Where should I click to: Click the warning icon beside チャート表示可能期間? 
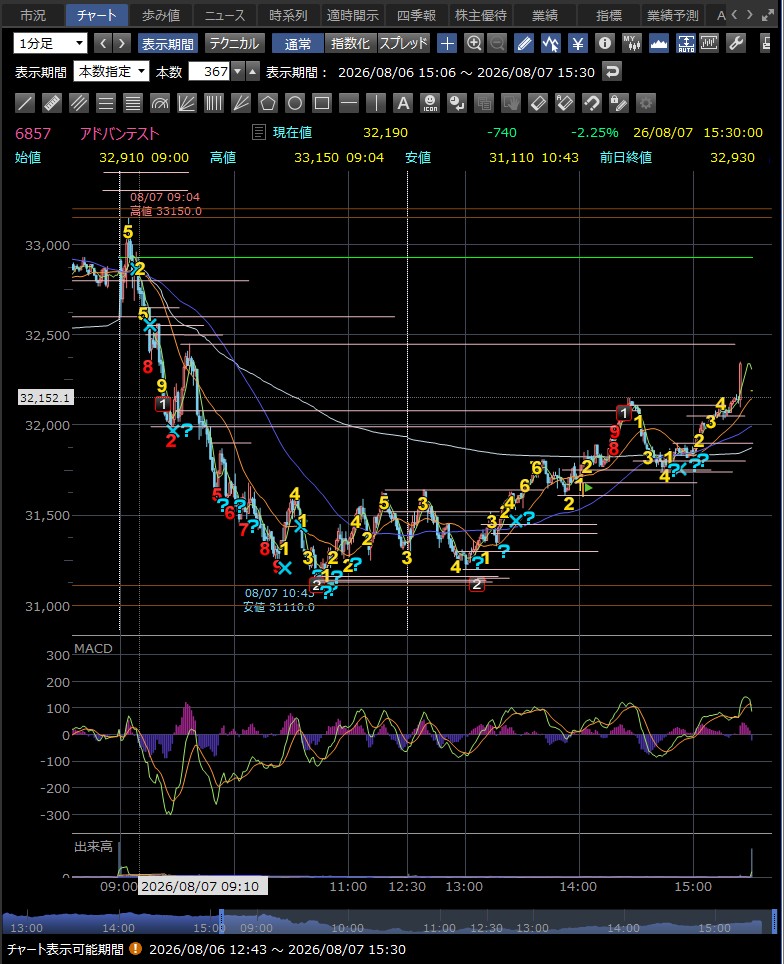tap(135, 949)
